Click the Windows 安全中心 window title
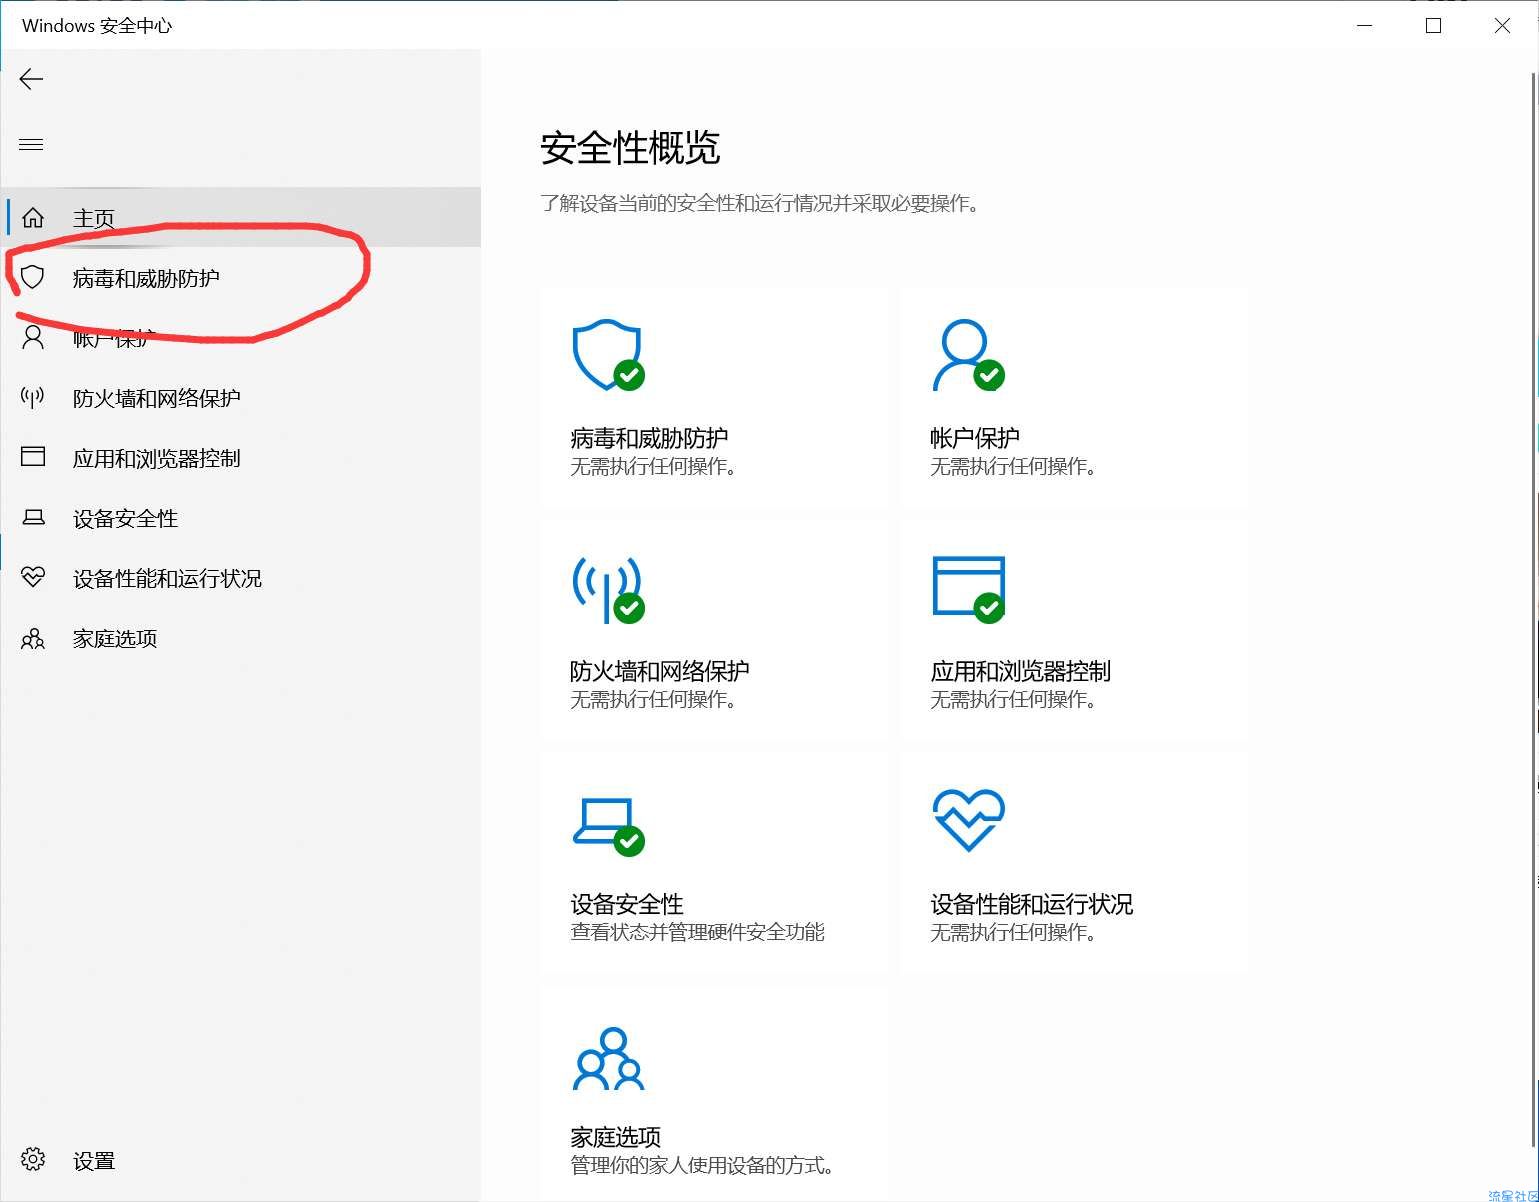The width and height of the screenshot is (1539, 1202). point(97,25)
